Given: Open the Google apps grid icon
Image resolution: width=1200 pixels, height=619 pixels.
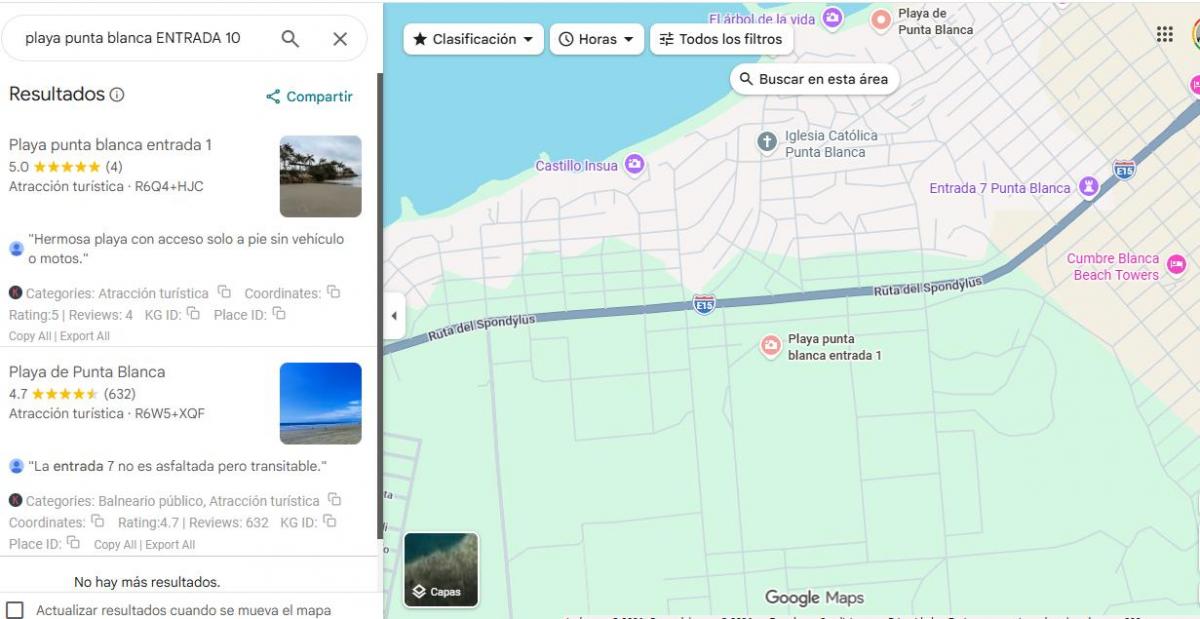Looking at the screenshot, I should tap(1165, 34).
